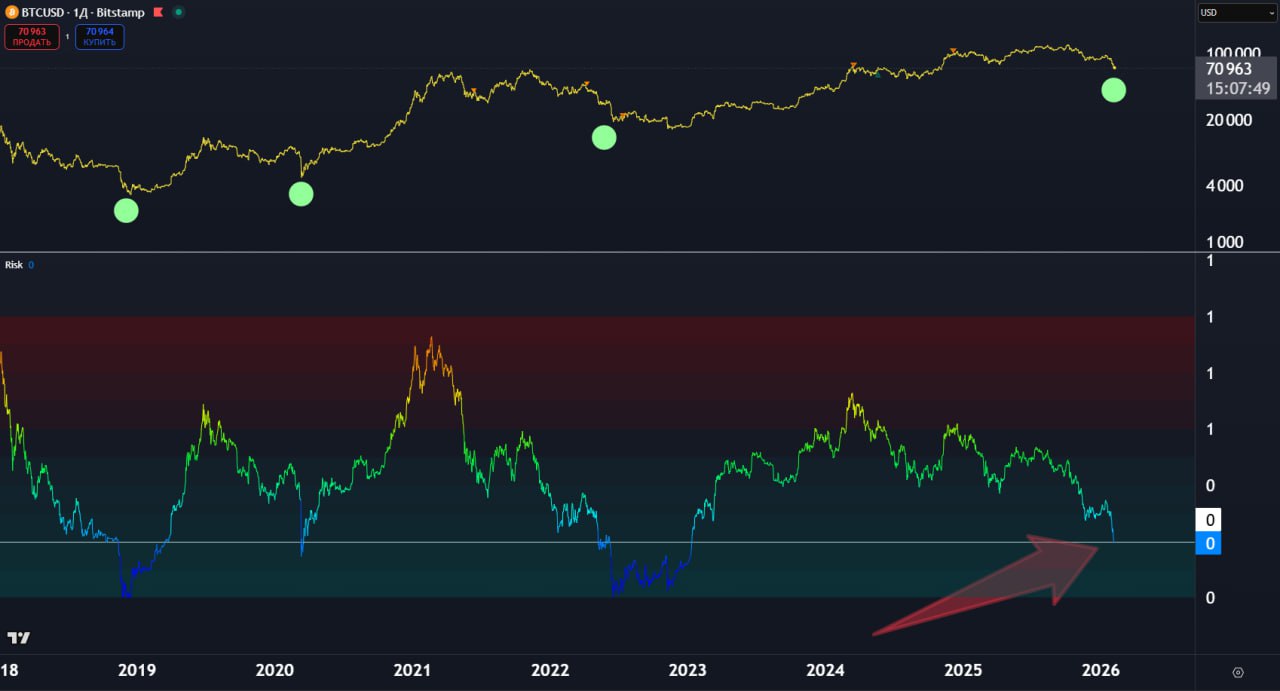
Task: Click the 2024 label on time axis
Action: 825,670
